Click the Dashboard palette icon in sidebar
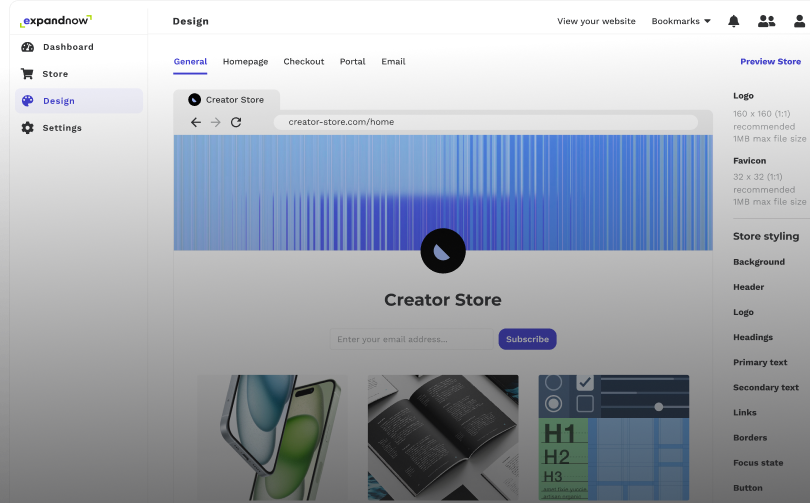810x503 pixels. coord(28,47)
